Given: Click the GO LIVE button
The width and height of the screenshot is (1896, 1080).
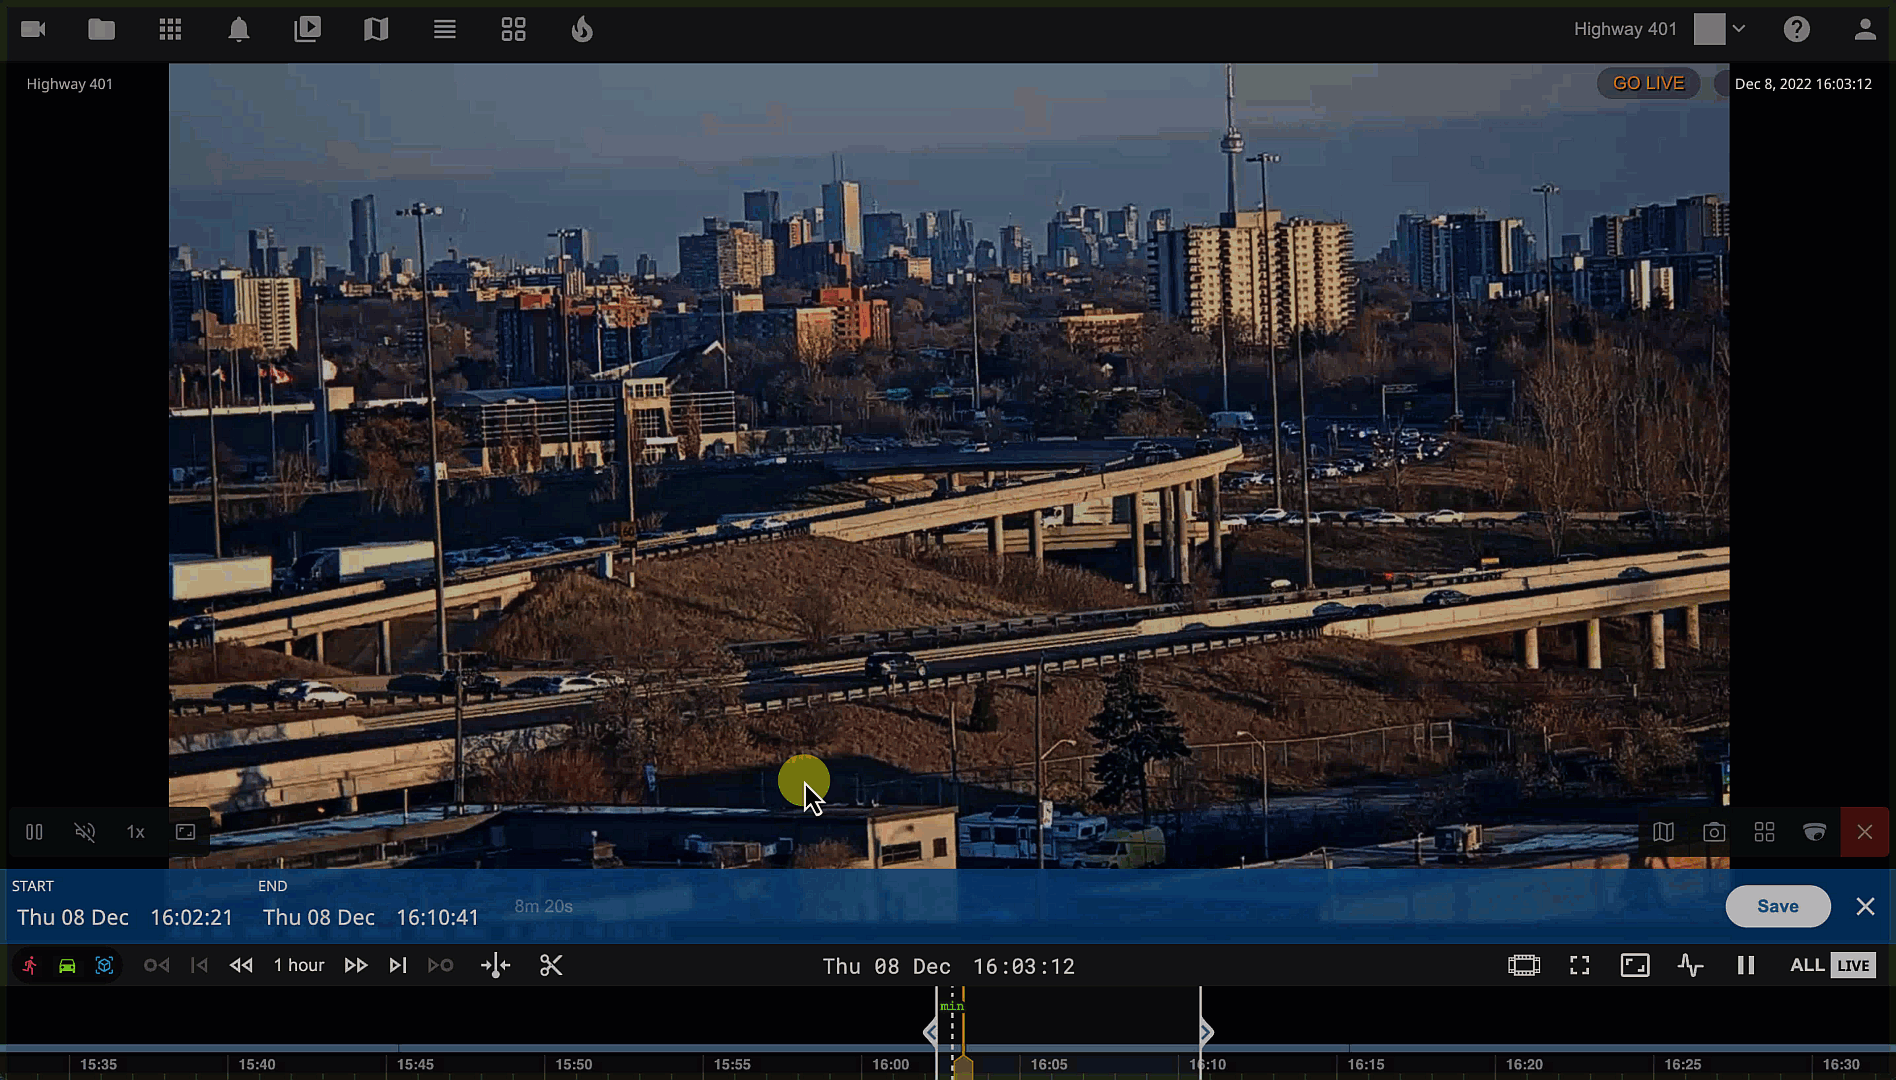Looking at the screenshot, I should point(1648,83).
